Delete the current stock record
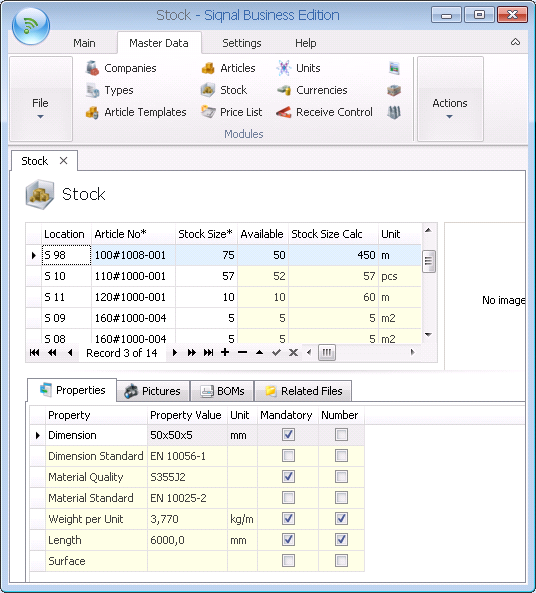Viewport: 536px width, 593px height. (242, 352)
